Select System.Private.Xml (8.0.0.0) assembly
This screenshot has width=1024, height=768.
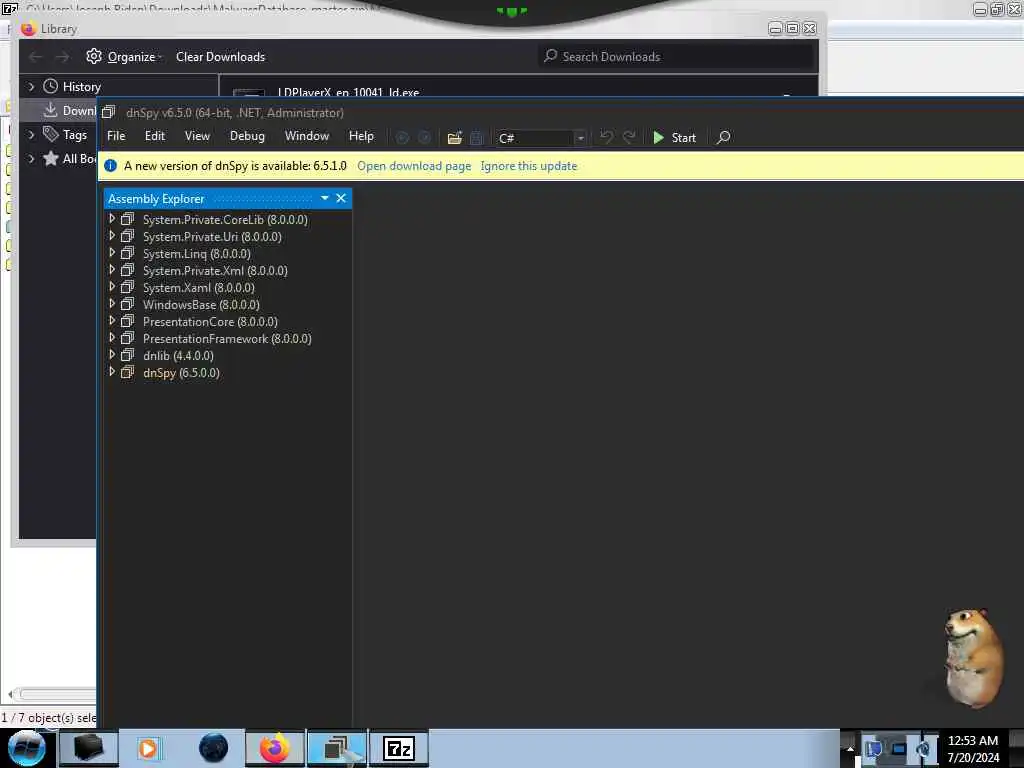click(x=215, y=270)
